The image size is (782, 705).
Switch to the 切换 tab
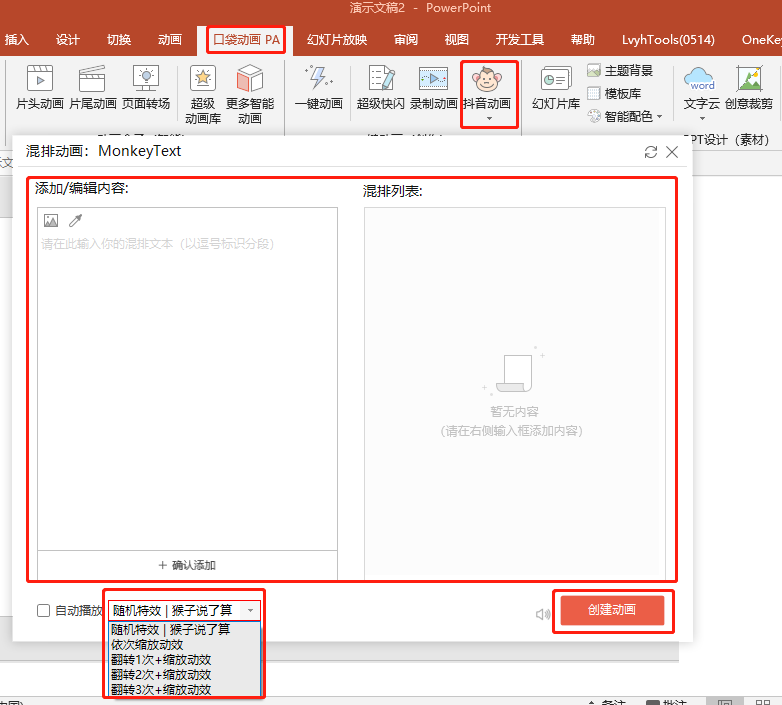tap(119, 39)
